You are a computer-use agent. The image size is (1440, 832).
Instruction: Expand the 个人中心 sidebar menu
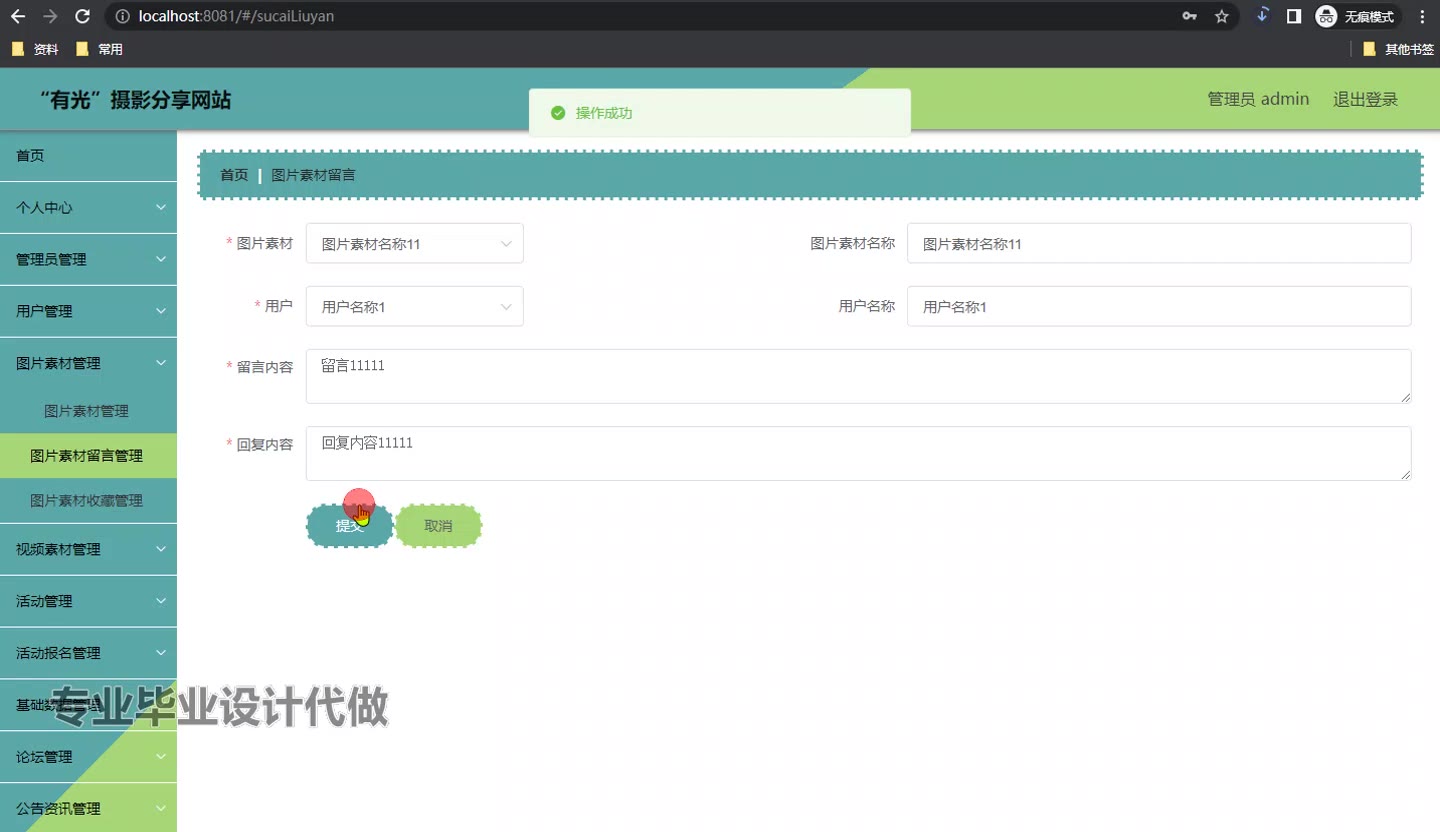click(x=88, y=208)
